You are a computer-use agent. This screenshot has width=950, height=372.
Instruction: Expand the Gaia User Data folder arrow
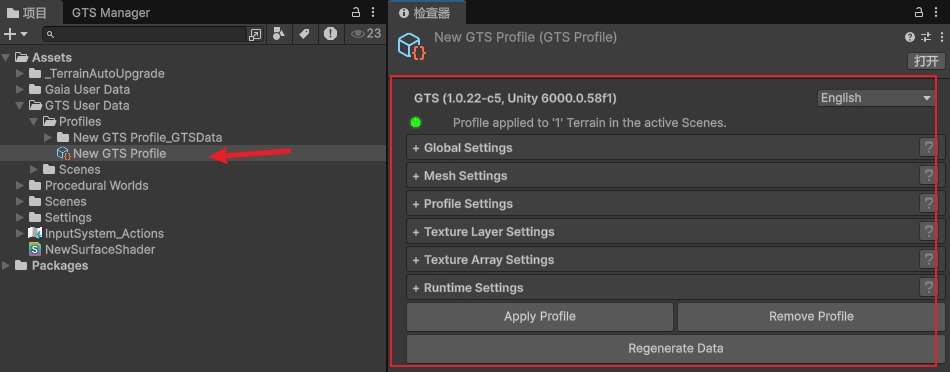pos(20,89)
